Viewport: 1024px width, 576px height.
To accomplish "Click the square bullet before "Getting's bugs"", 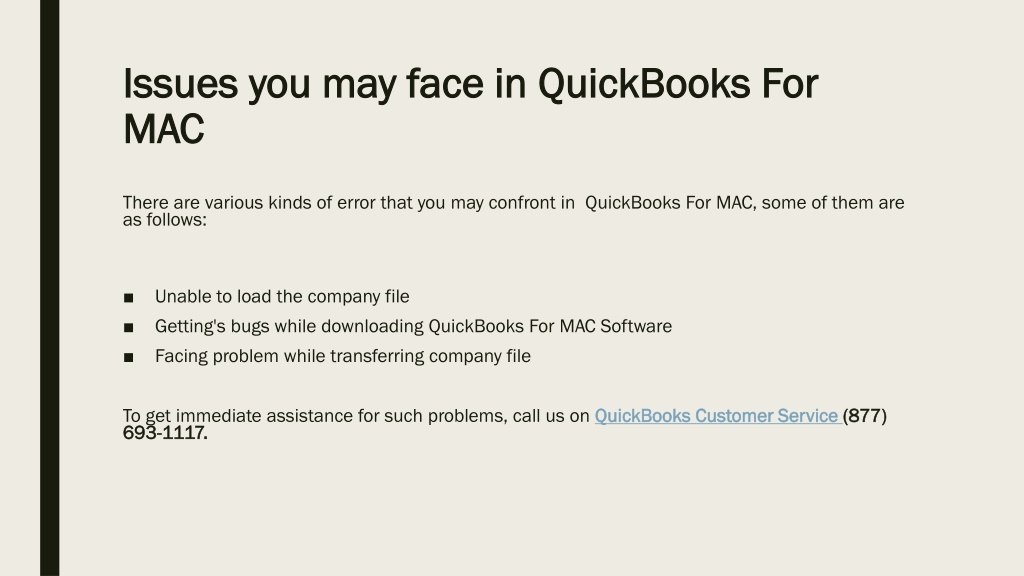I will tap(129, 328).
